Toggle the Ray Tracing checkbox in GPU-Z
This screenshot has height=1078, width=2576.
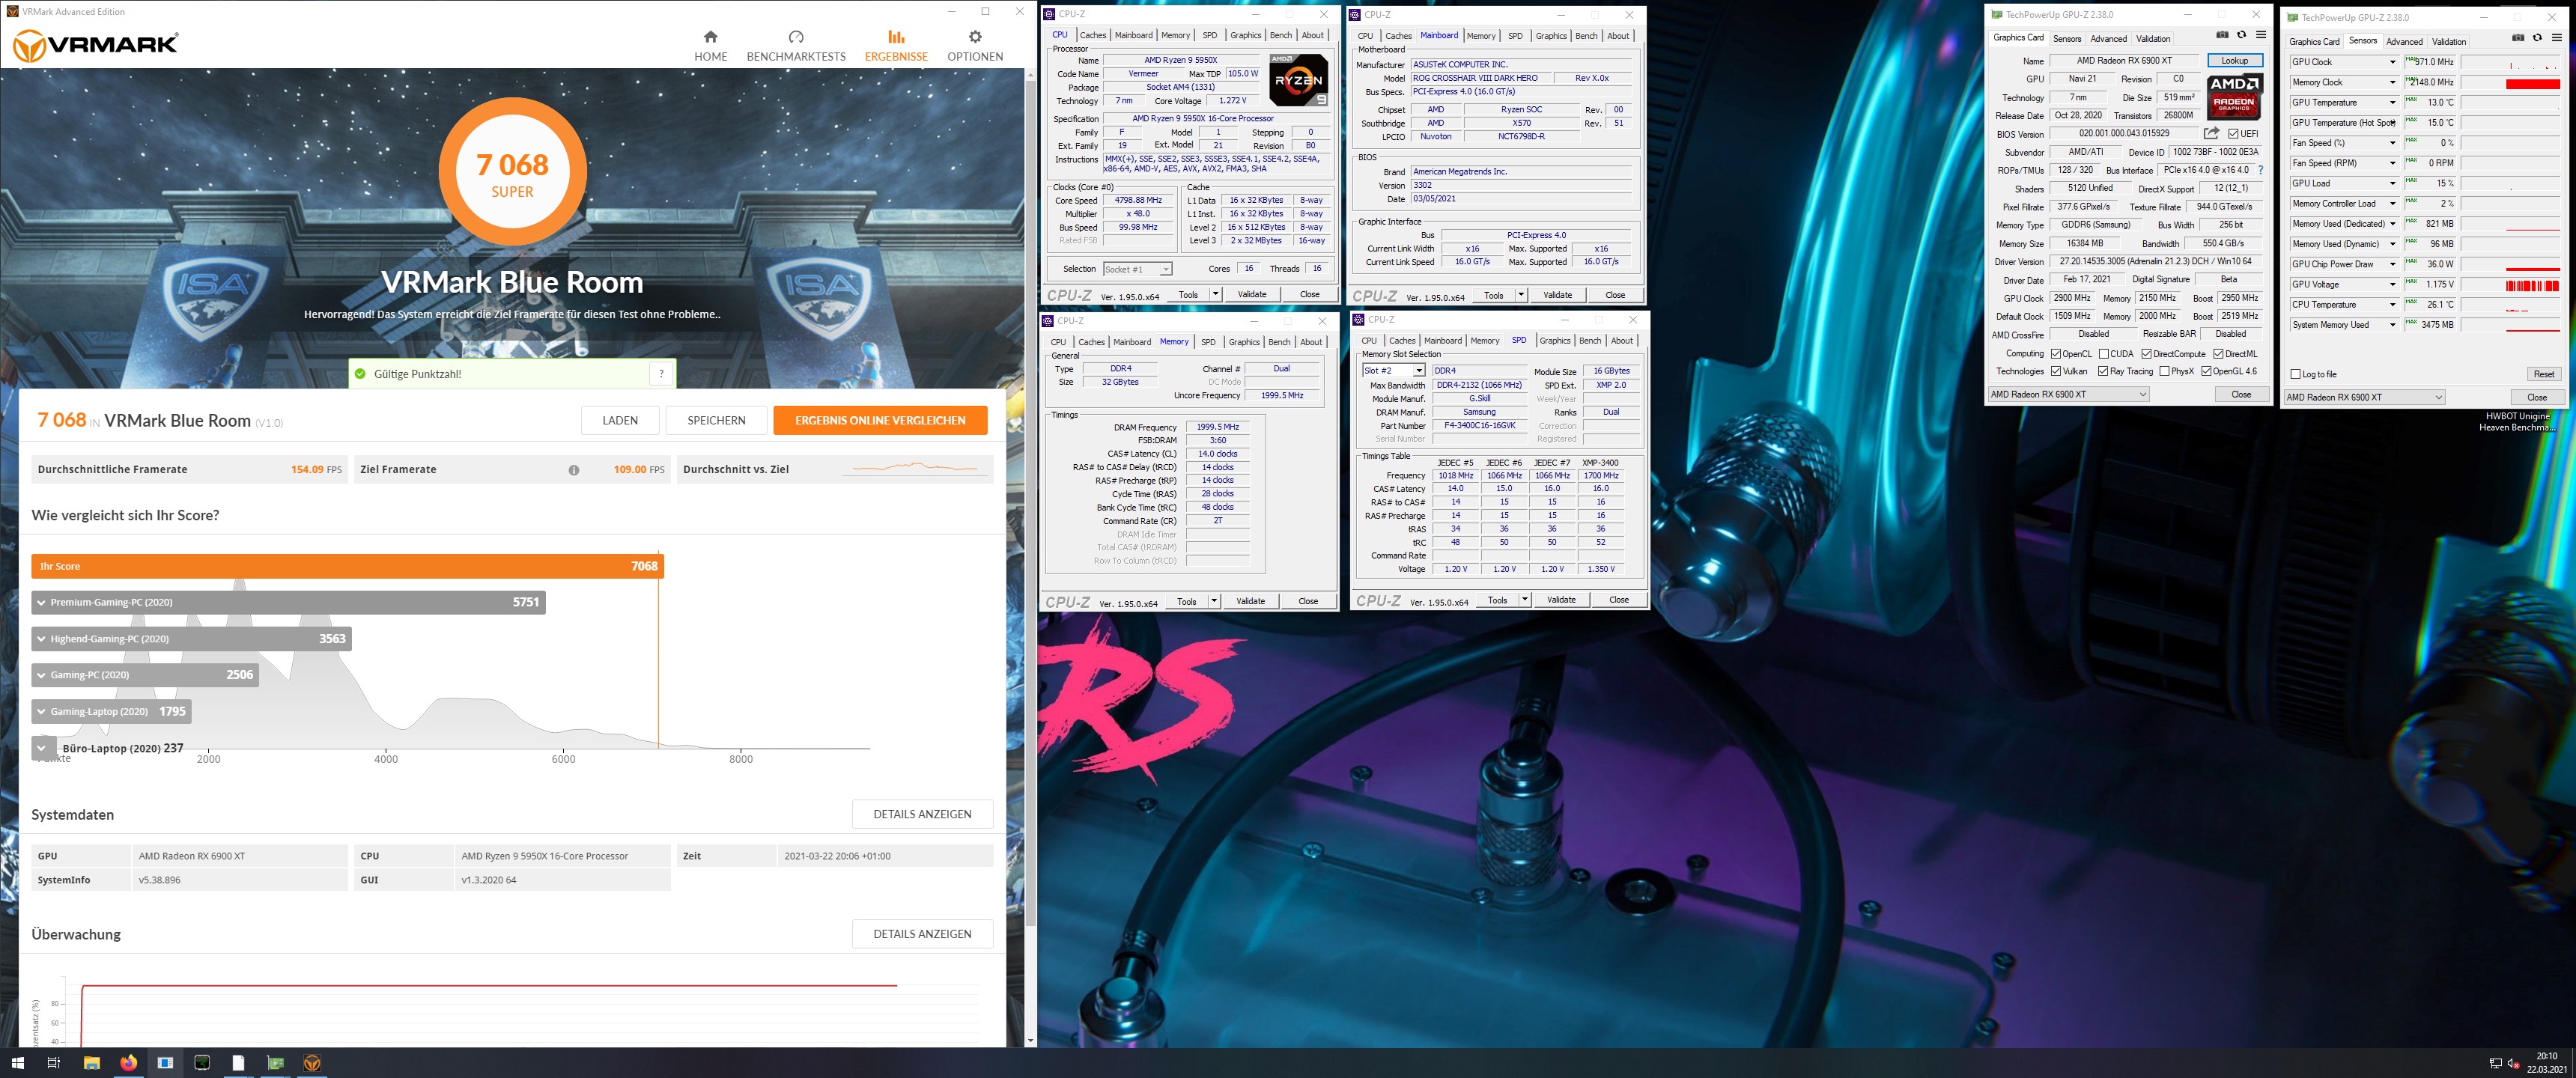(x=2103, y=371)
